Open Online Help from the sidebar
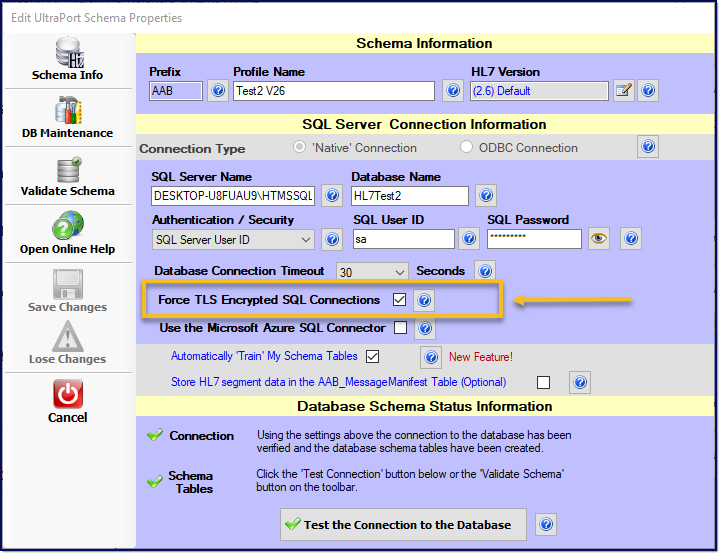This screenshot has height=555, width=721. point(68,228)
